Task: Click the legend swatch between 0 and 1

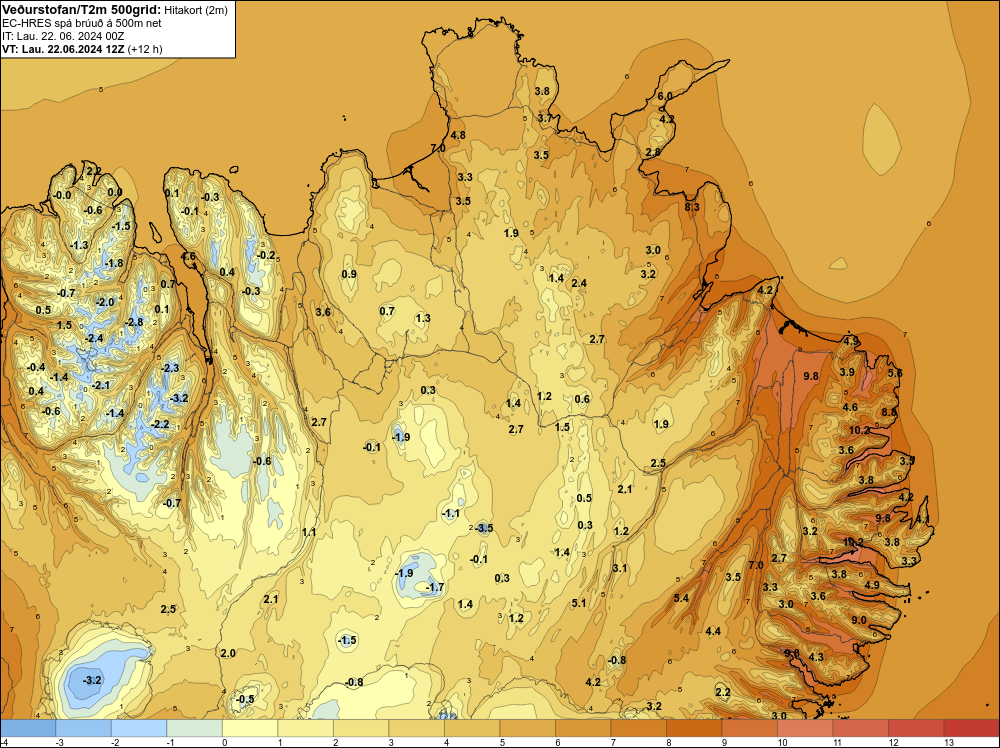Action: (x=250, y=728)
